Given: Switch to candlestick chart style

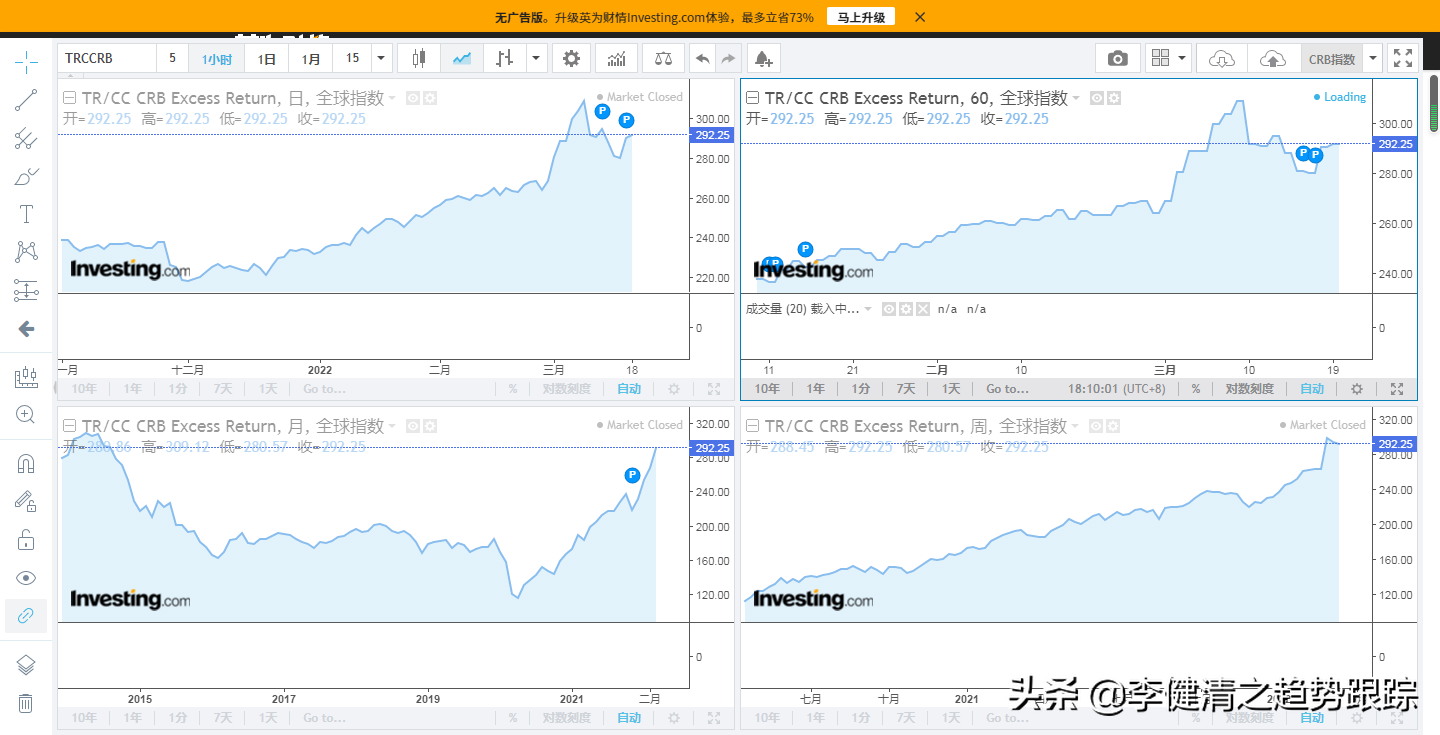Looking at the screenshot, I should point(419,58).
